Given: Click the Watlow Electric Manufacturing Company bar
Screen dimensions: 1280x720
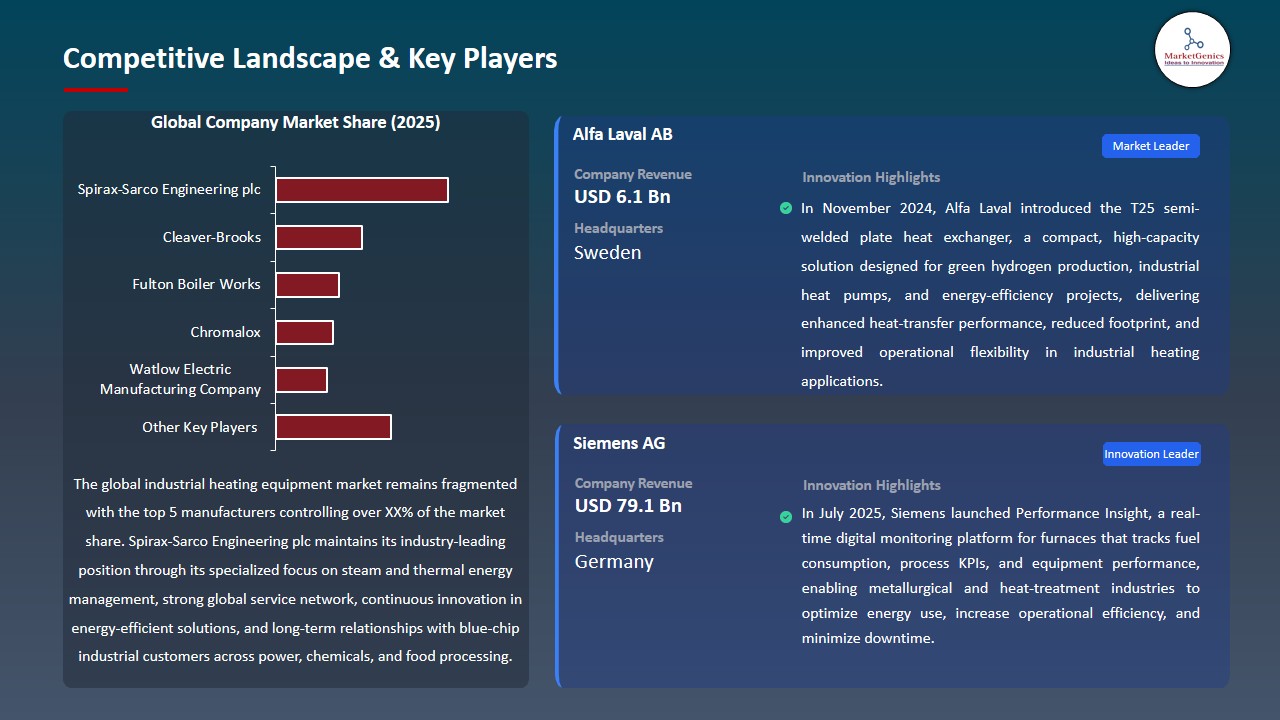Looking at the screenshot, I should coord(301,380).
